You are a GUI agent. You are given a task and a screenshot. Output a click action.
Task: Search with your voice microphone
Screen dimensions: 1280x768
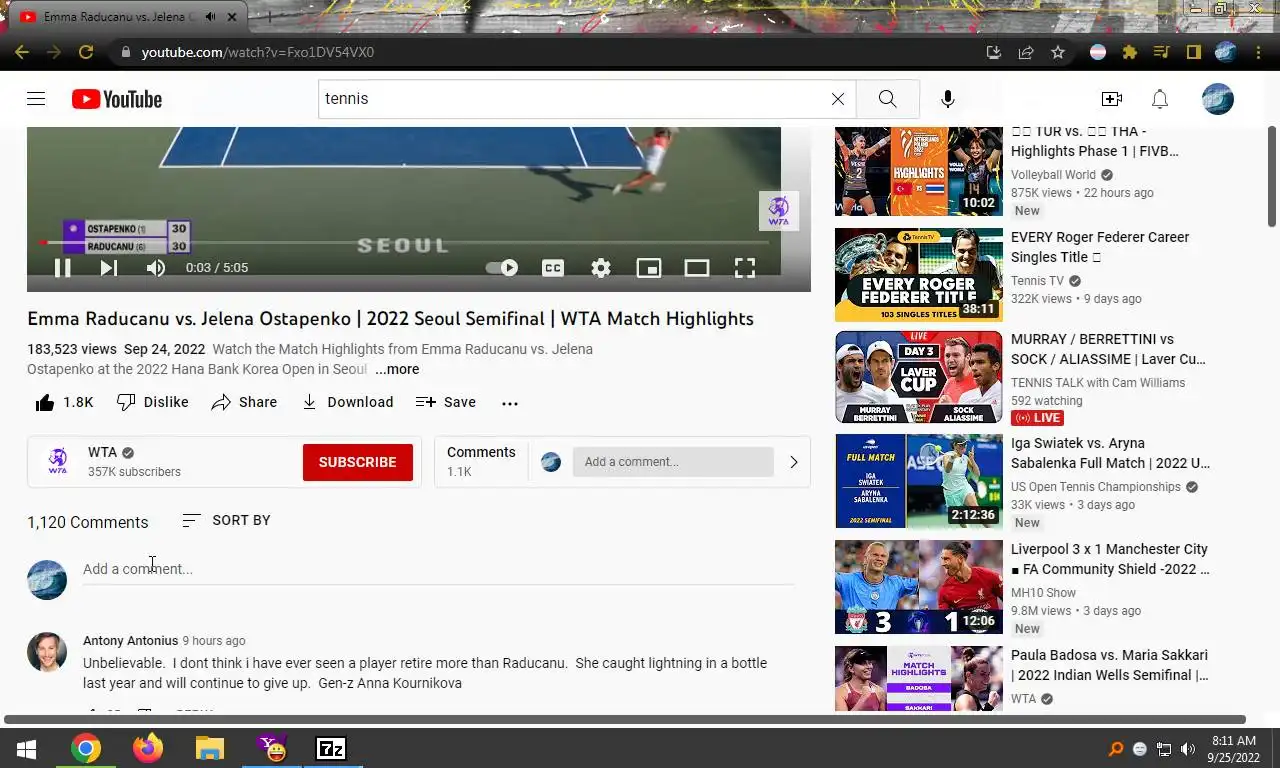pos(948,99)
